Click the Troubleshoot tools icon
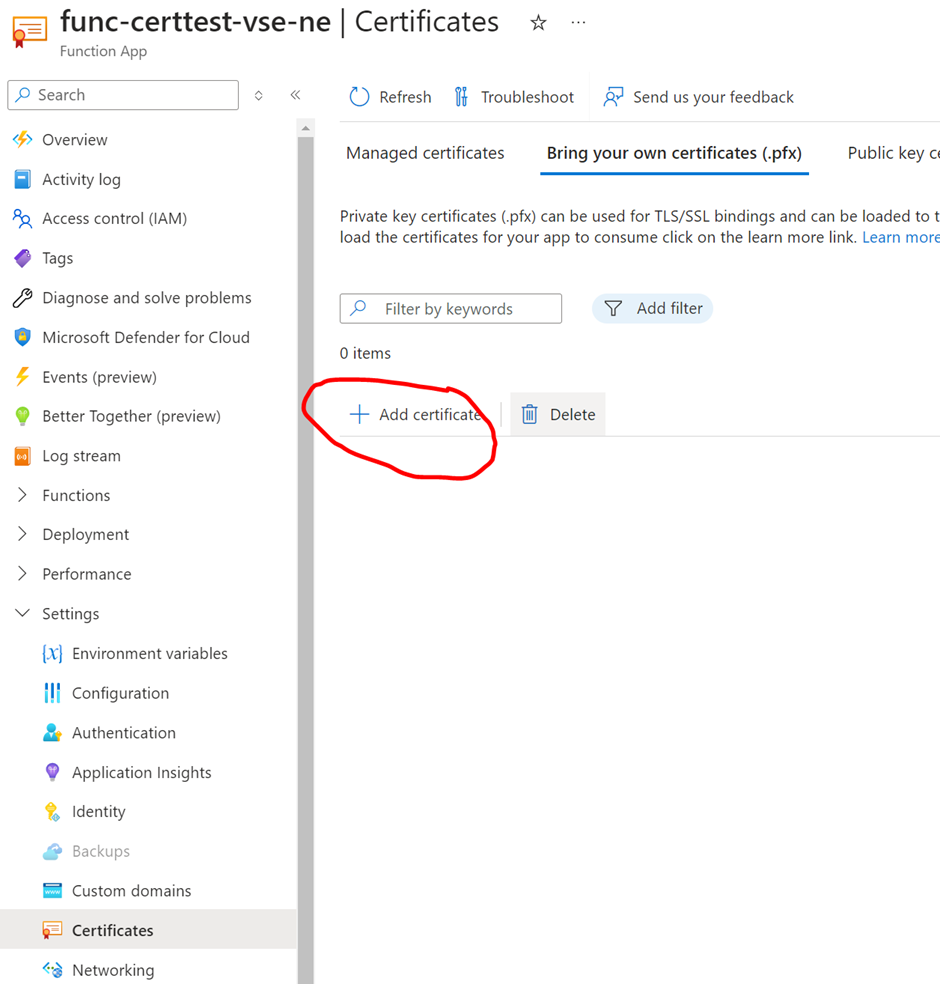The width and height of the screenshot is (940, 984). pyautogui.click(x=461, y=97)
